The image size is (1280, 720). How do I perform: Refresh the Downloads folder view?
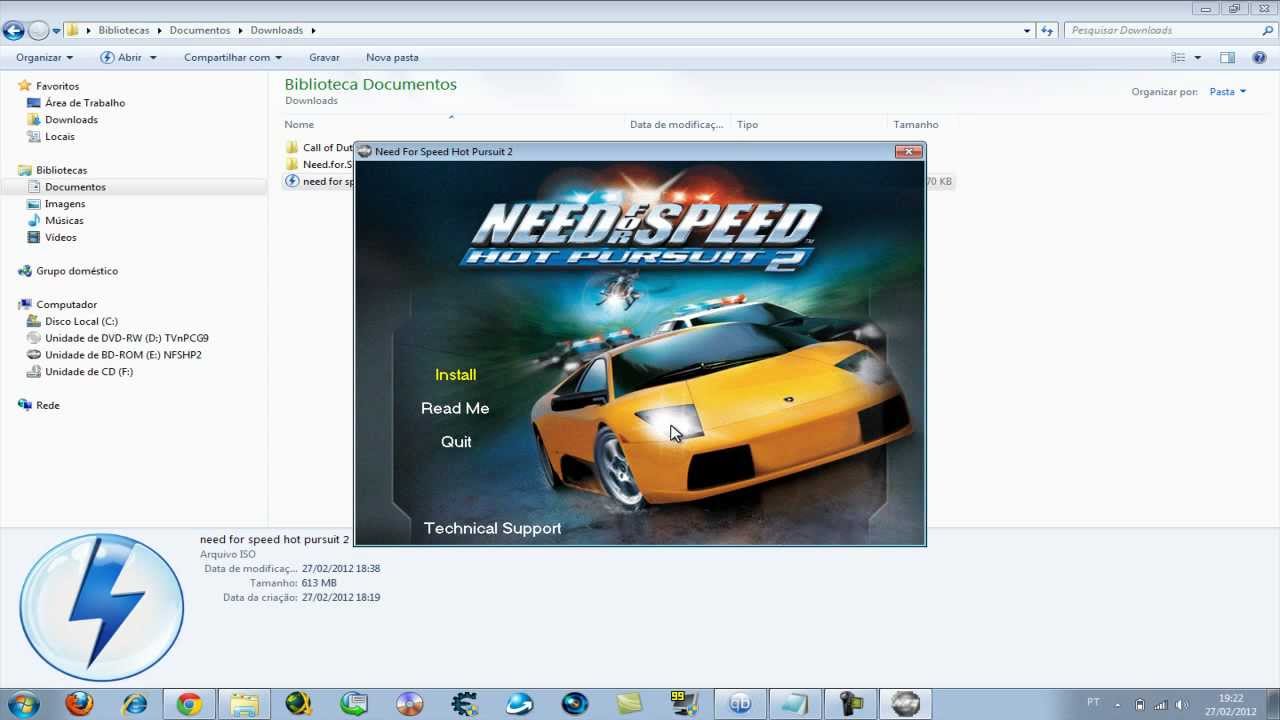(1047, 31)
